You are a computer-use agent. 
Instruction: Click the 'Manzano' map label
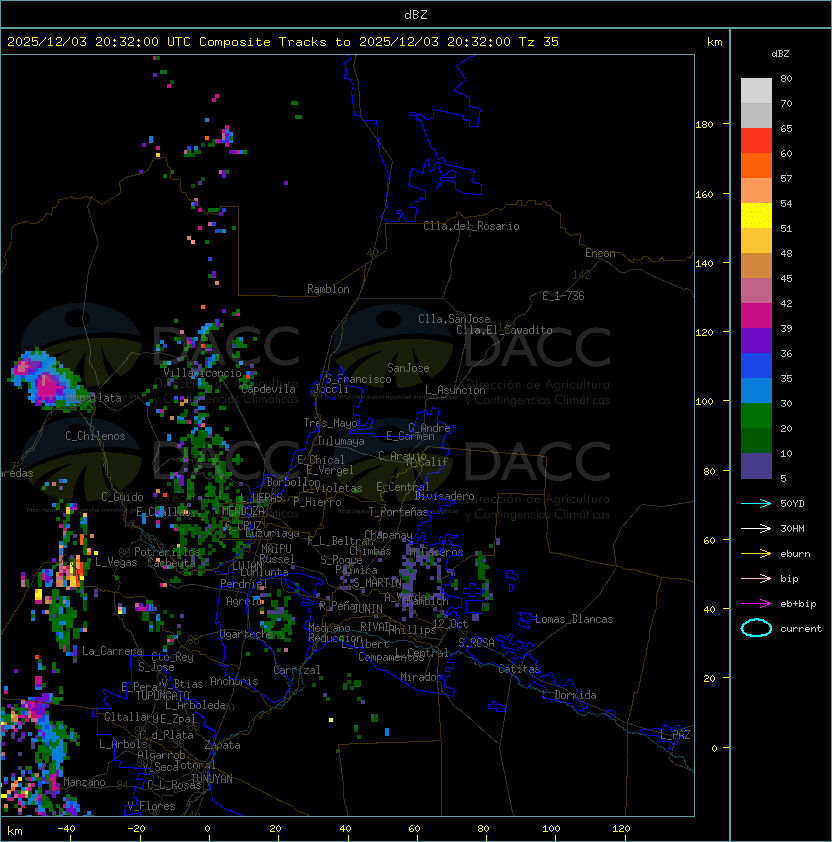tap(84, 782)
